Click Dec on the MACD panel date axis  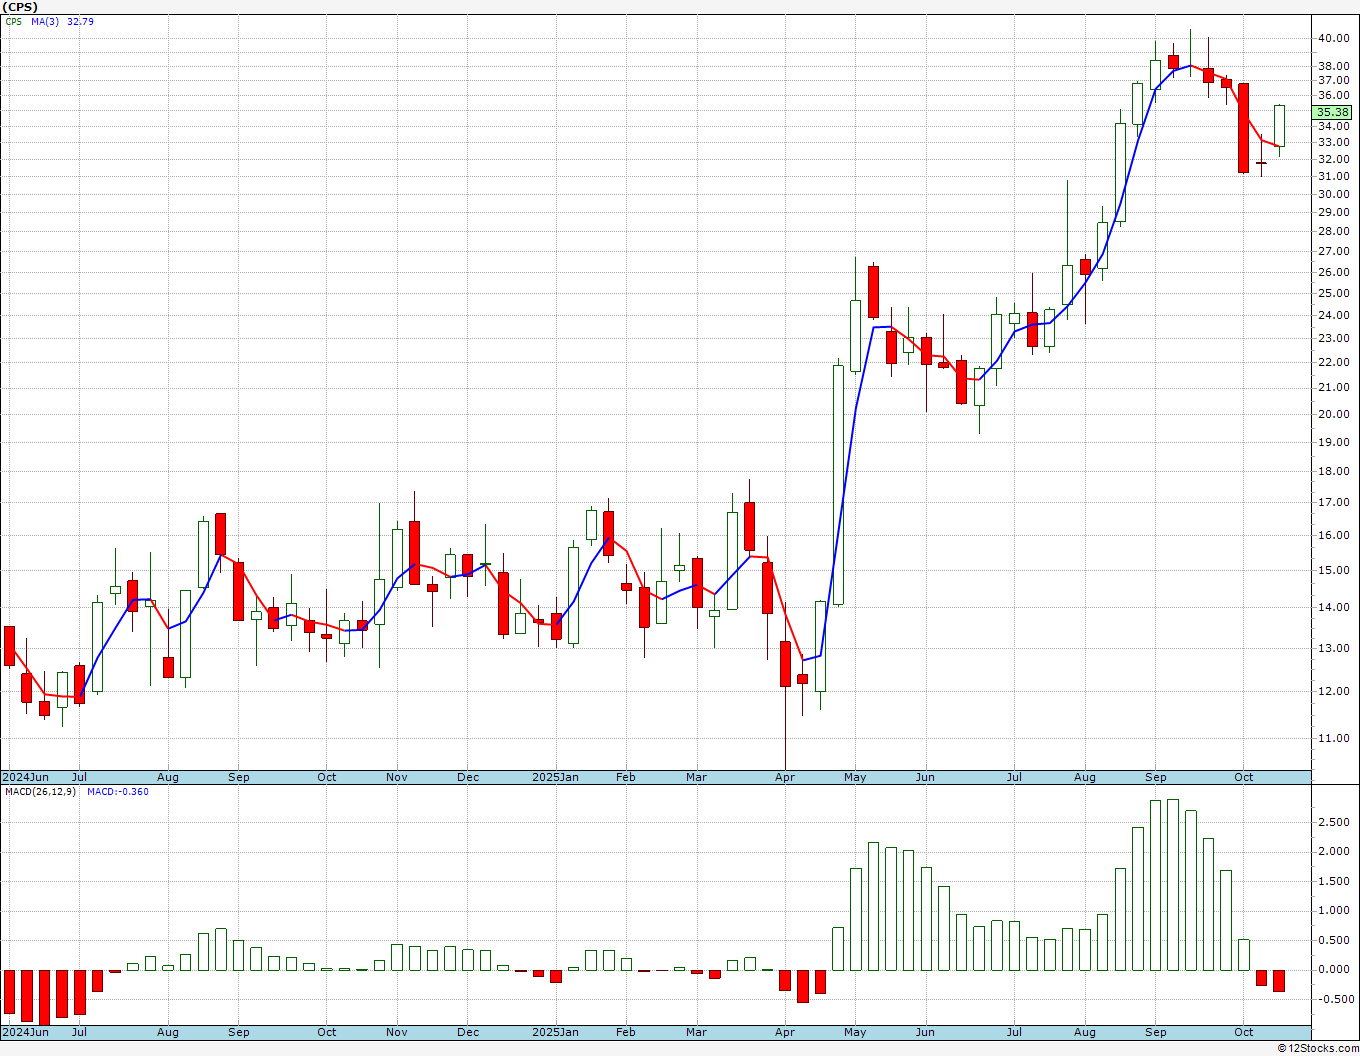pos(468,1032)
